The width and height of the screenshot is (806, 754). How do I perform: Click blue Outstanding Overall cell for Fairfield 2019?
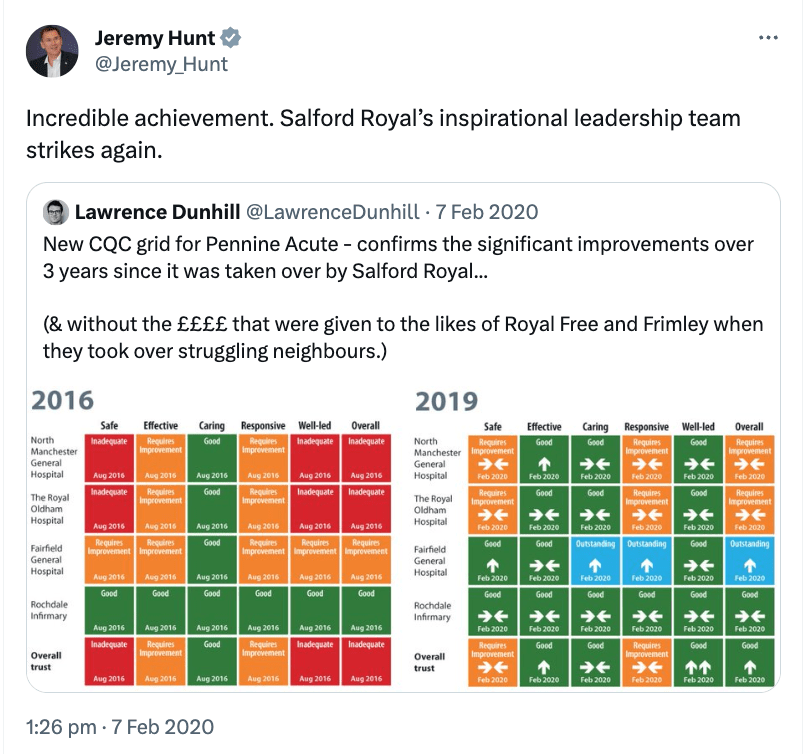coord(749,561)
